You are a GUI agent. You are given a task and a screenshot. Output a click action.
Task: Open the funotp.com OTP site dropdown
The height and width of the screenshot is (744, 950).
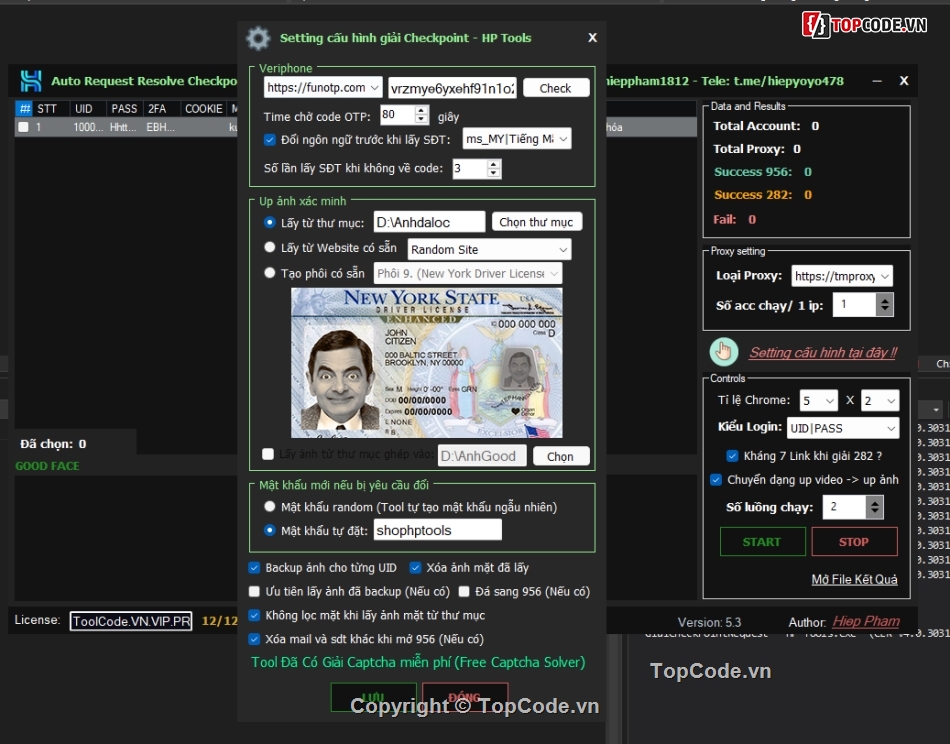point(323,88)
